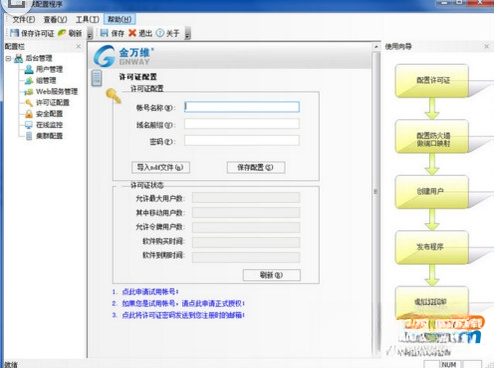Open link 点此将许可证密码发送到邮箱

click(x=183, y=315)
